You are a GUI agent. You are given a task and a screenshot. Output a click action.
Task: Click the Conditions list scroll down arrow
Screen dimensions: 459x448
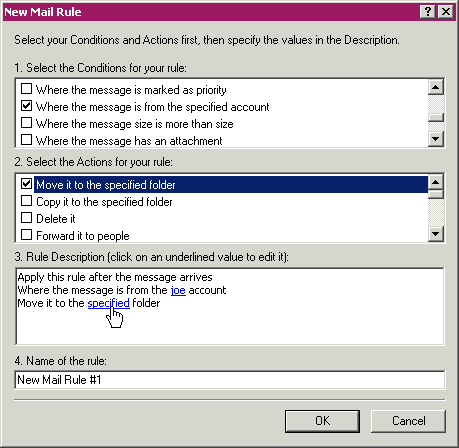click(436, 138)
